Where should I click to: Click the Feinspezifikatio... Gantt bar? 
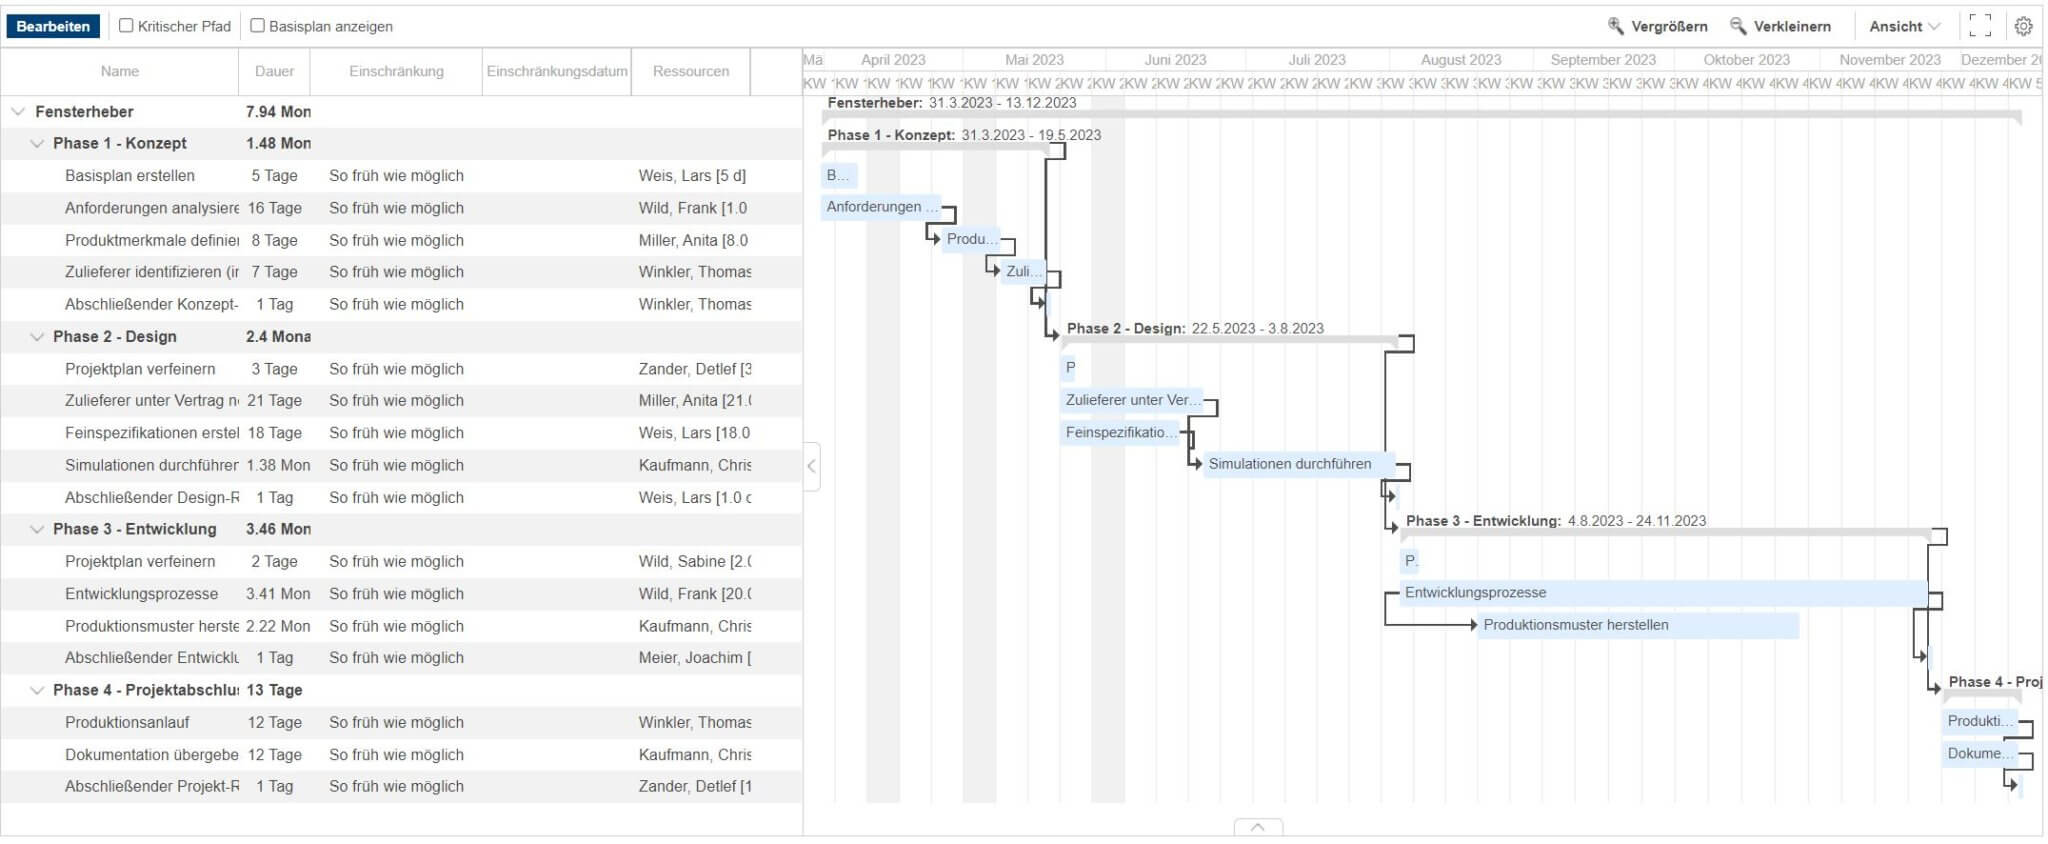coord(1120,432)
